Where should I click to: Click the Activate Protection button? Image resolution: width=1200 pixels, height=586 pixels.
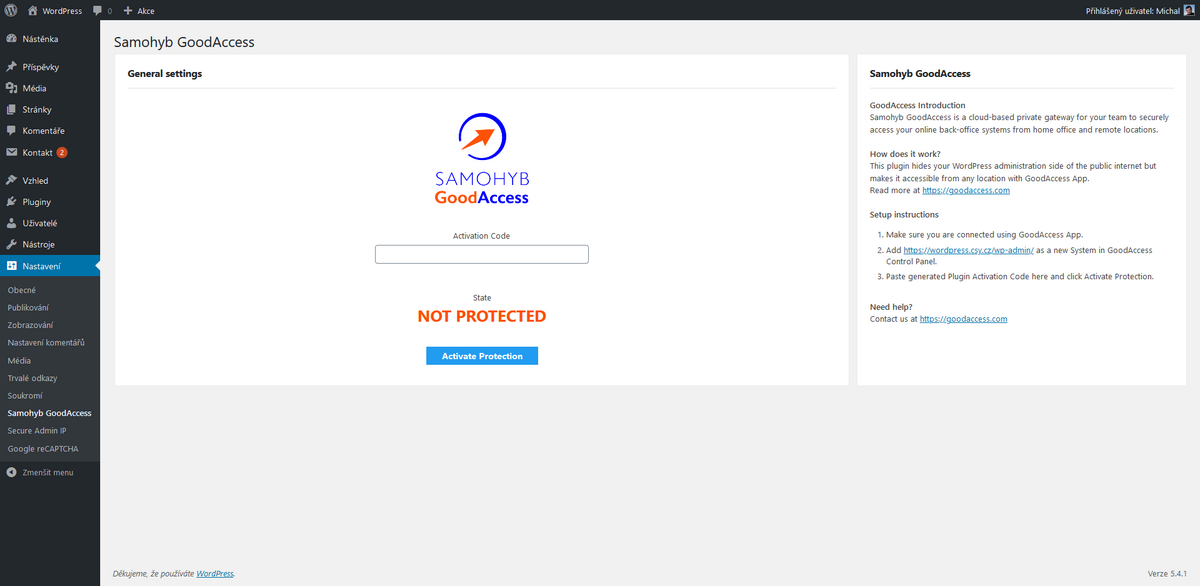pyautogui.click(x=482, y=356)
